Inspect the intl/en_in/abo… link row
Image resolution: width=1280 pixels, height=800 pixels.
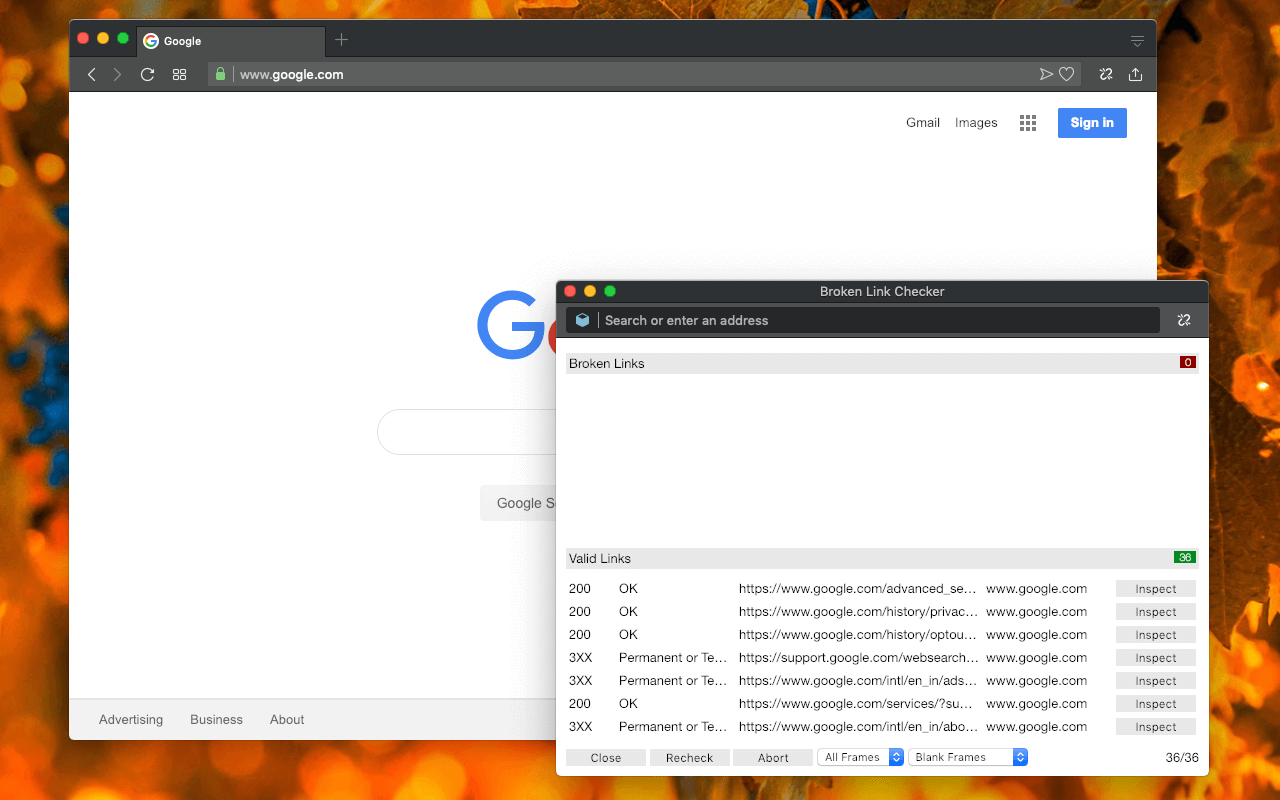point(1156,727)
